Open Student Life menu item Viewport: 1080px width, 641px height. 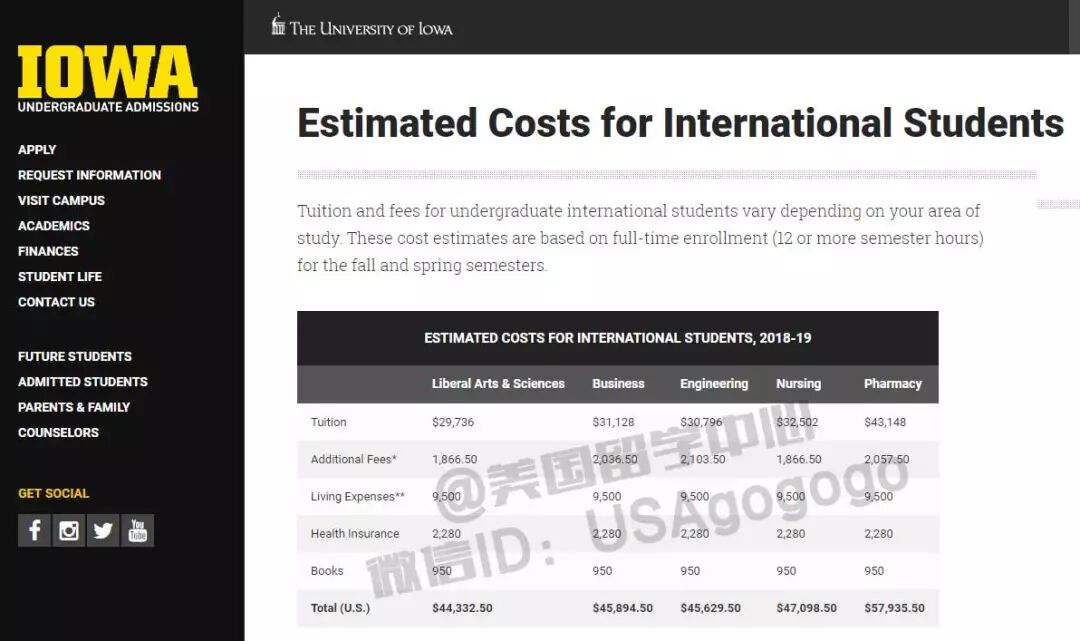click(60, 277)
